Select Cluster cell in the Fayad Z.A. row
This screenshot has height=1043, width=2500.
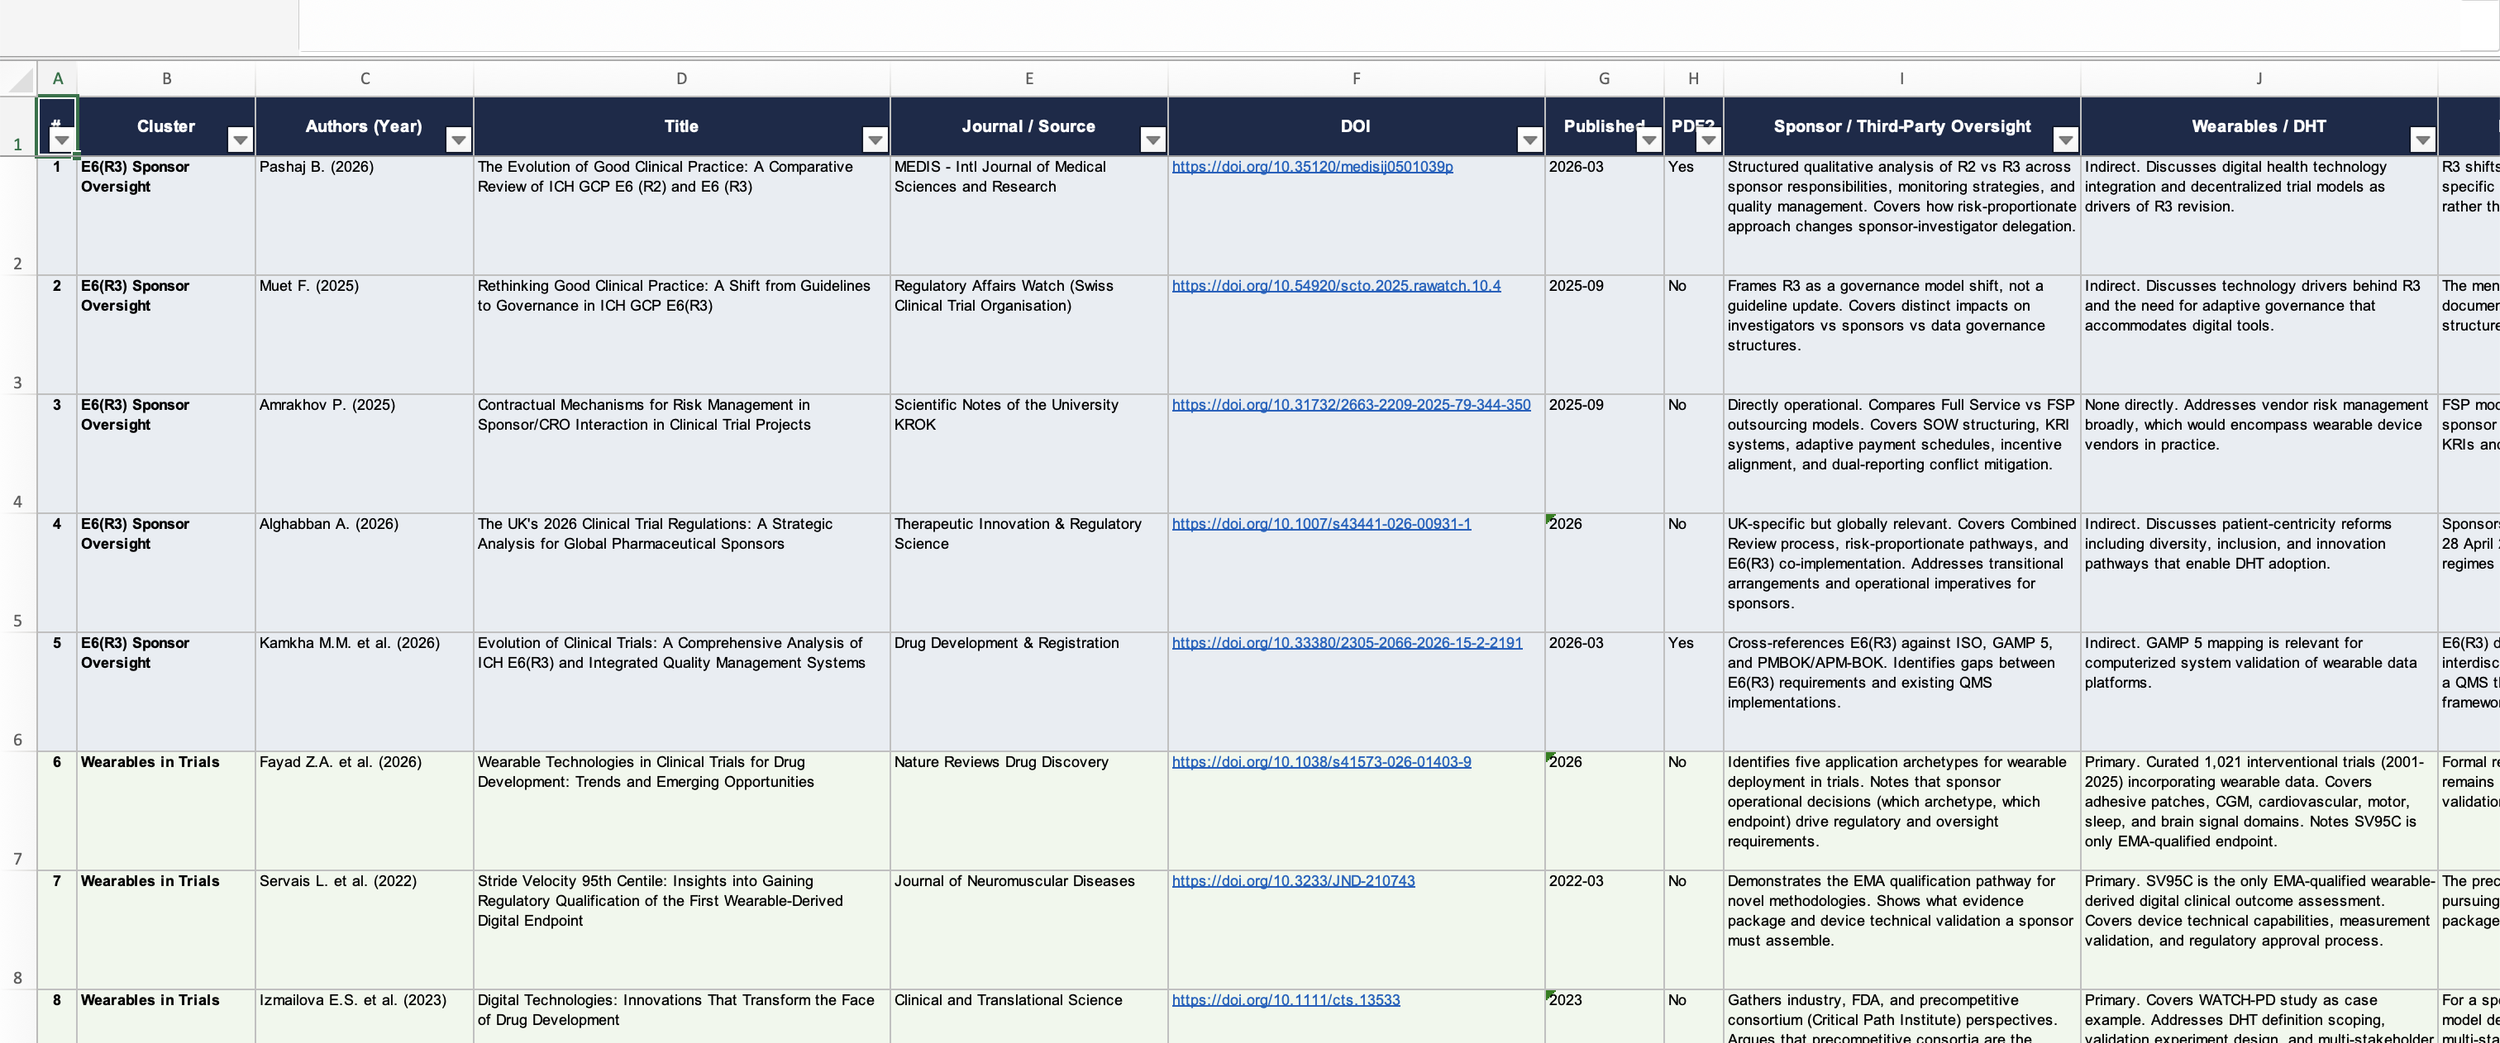click(x=166, y=810)
